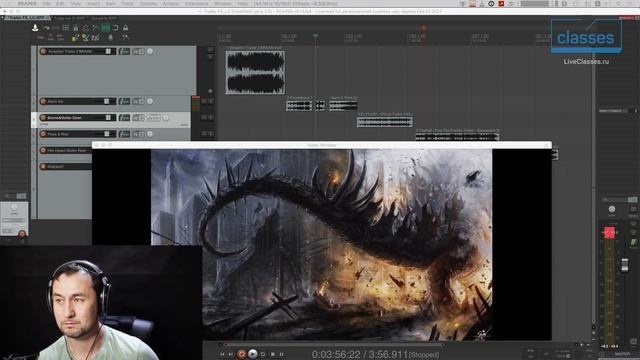Arm recording on the top Trailer track
The height and width of the screenshot is (360, 640).
point(43,51)
